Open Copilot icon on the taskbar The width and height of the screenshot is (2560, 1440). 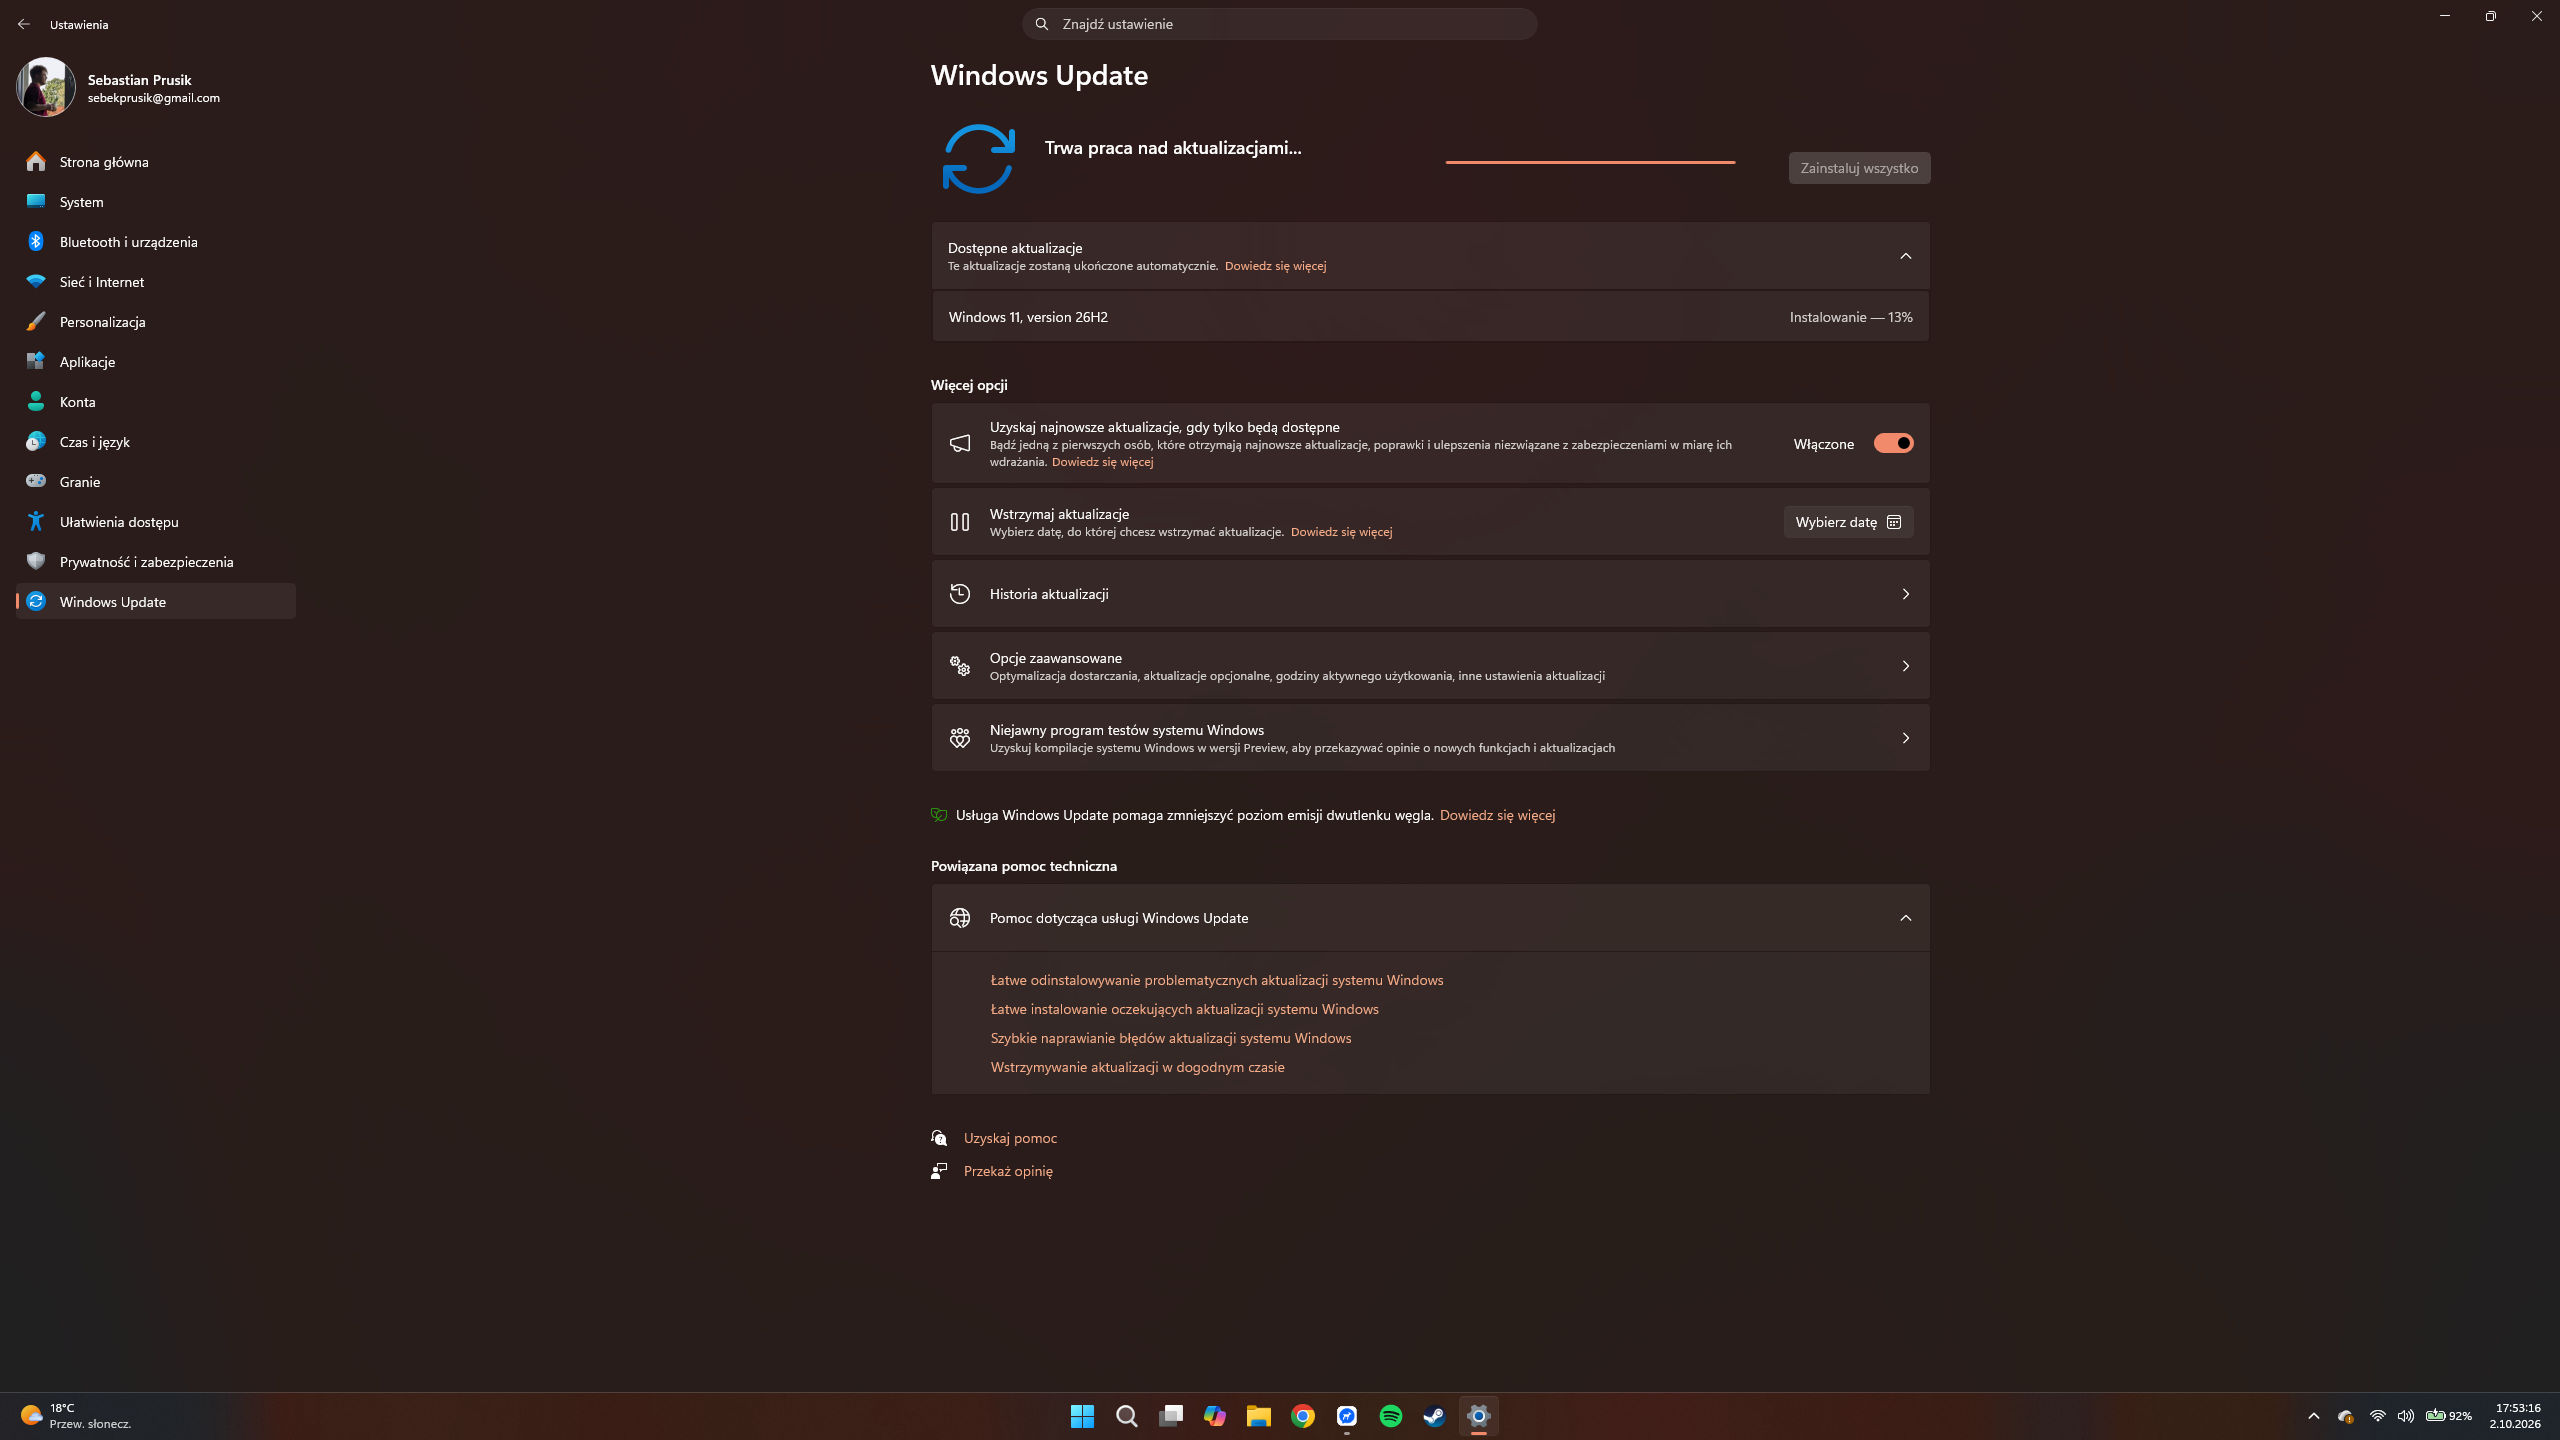(x=1214, y=1416)
